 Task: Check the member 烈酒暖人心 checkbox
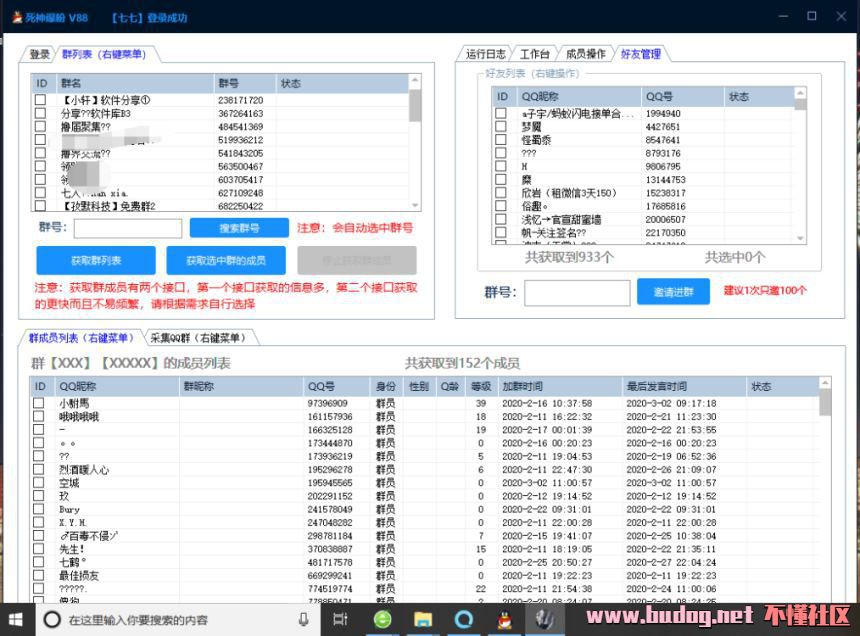coord(38,469)
